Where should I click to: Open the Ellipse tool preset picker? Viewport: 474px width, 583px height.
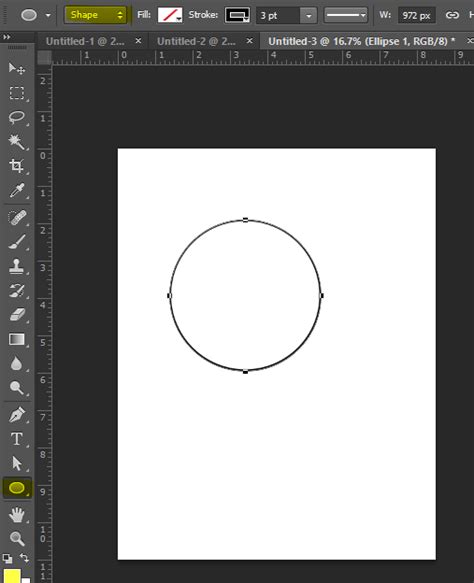(48, 15)
